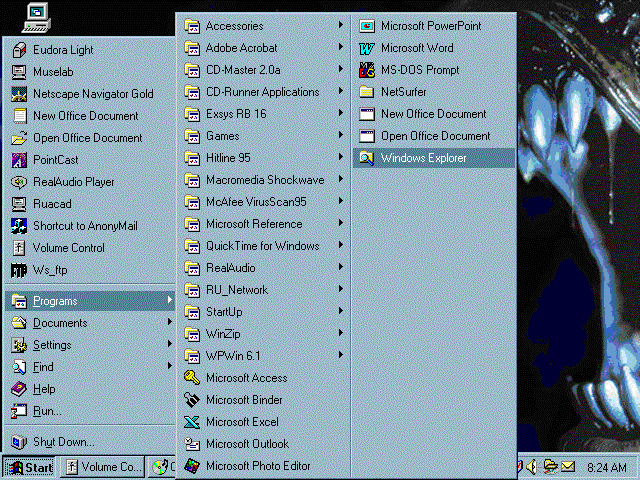640x480 pixels.
Task: Launch Muselab from its computer icon
Action: (x=19, y=72)
